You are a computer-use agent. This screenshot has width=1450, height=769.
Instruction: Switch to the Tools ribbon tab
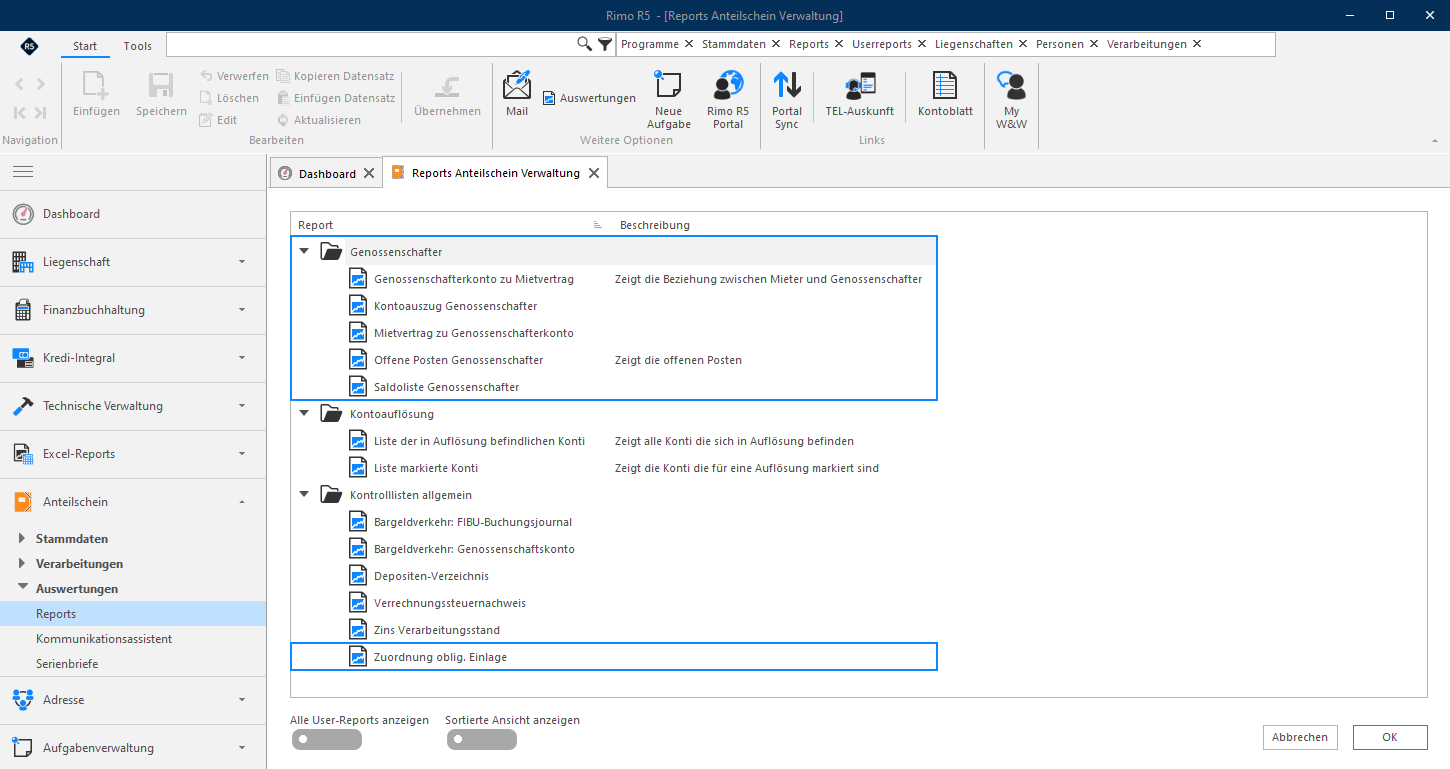point(138,46)
